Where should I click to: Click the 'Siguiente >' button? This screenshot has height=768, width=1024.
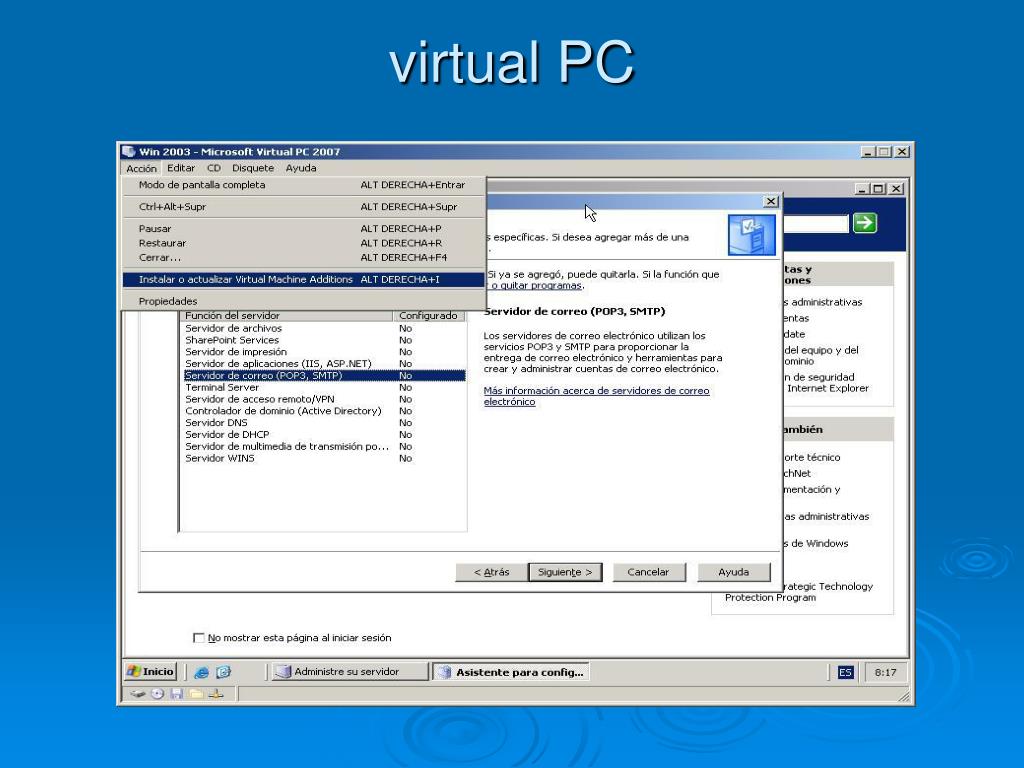(565, 572)
